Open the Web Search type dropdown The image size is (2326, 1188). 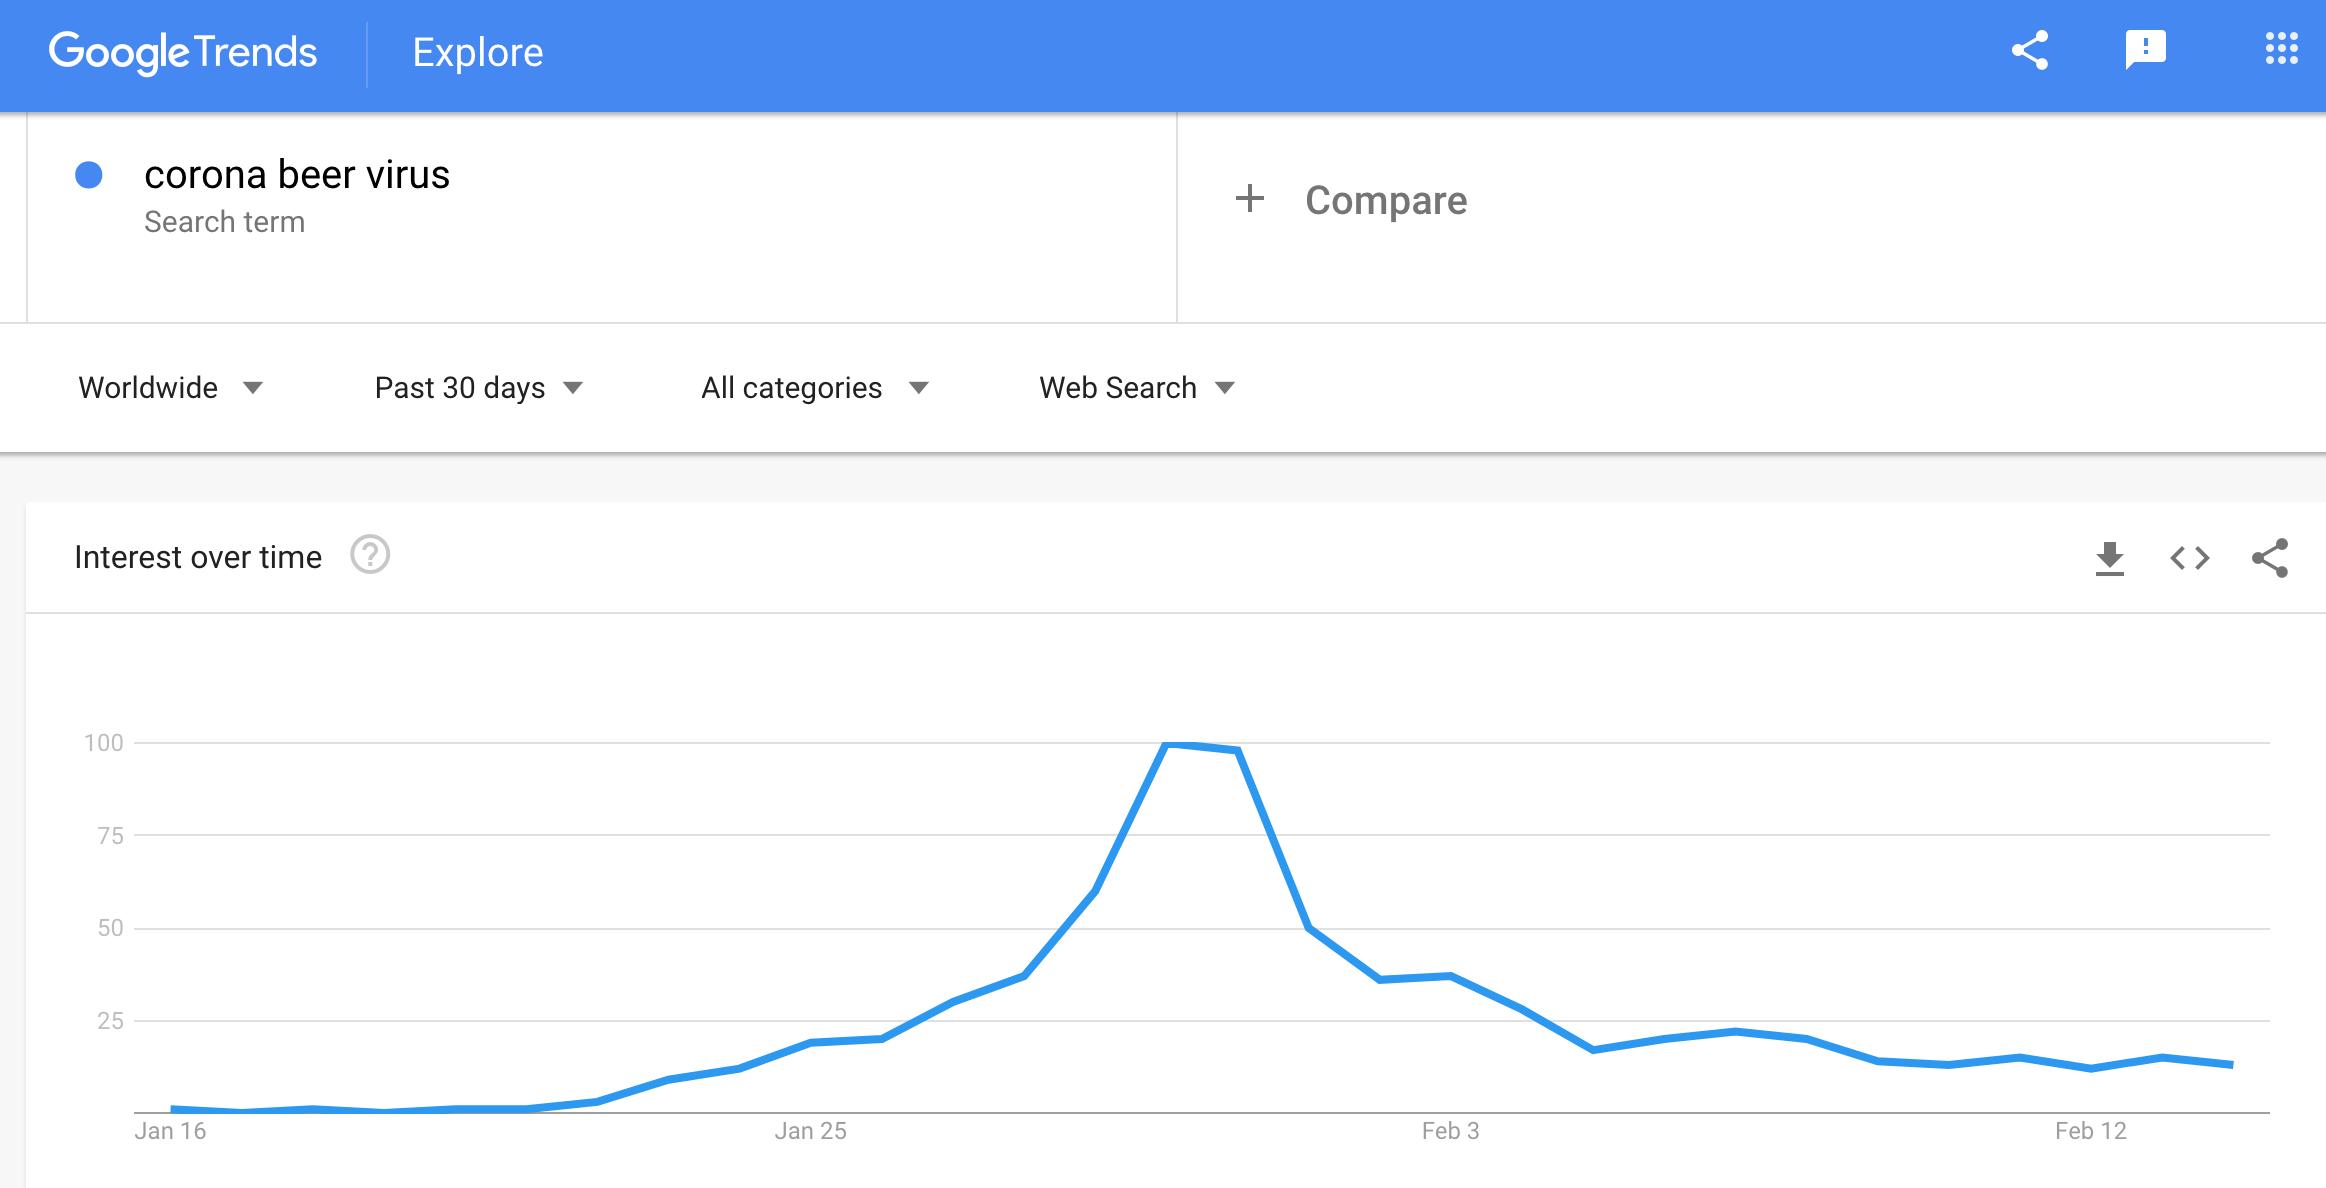point(1138,388)
